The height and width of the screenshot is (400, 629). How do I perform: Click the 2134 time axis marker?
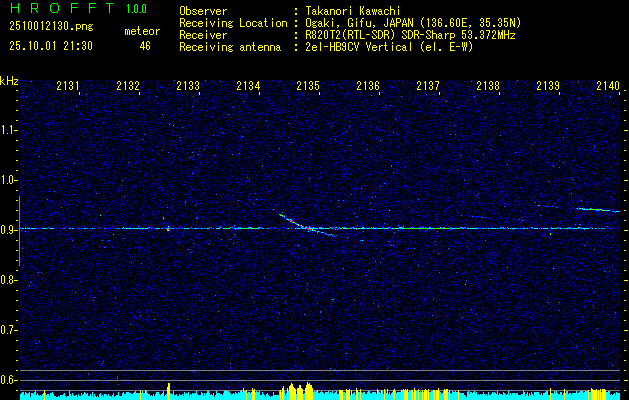click(248, 86)
